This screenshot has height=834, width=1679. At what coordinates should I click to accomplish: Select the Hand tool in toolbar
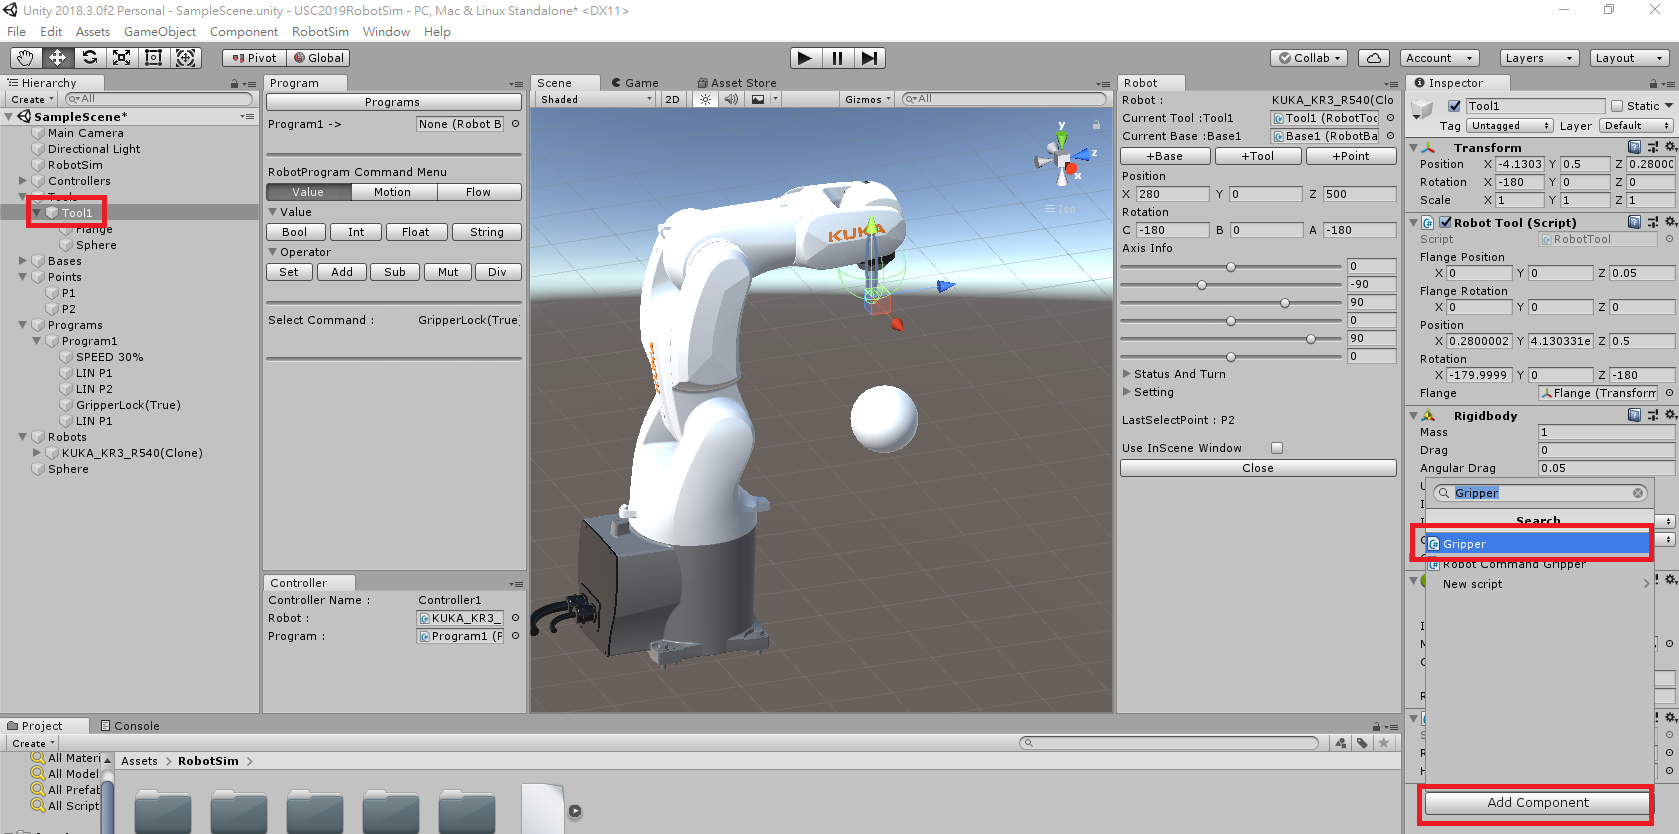click(x=25, y=58)
